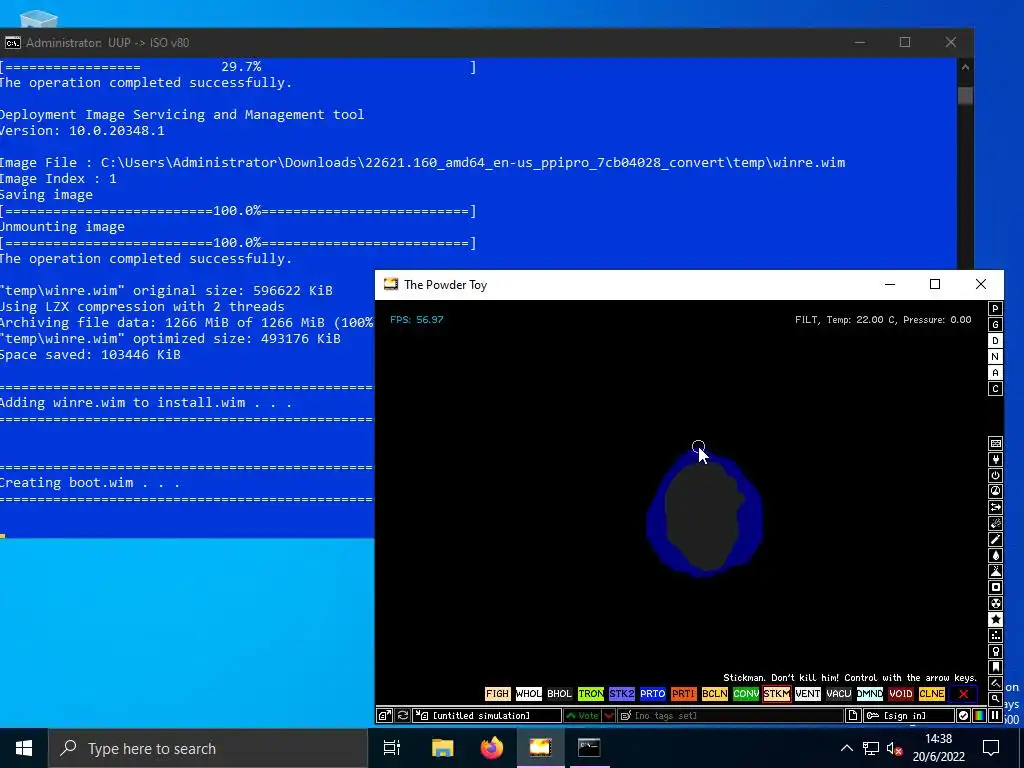Show hidden system tray icons chevron
Viewport: 1024px width, 768px height.
(x=846, y=748)
